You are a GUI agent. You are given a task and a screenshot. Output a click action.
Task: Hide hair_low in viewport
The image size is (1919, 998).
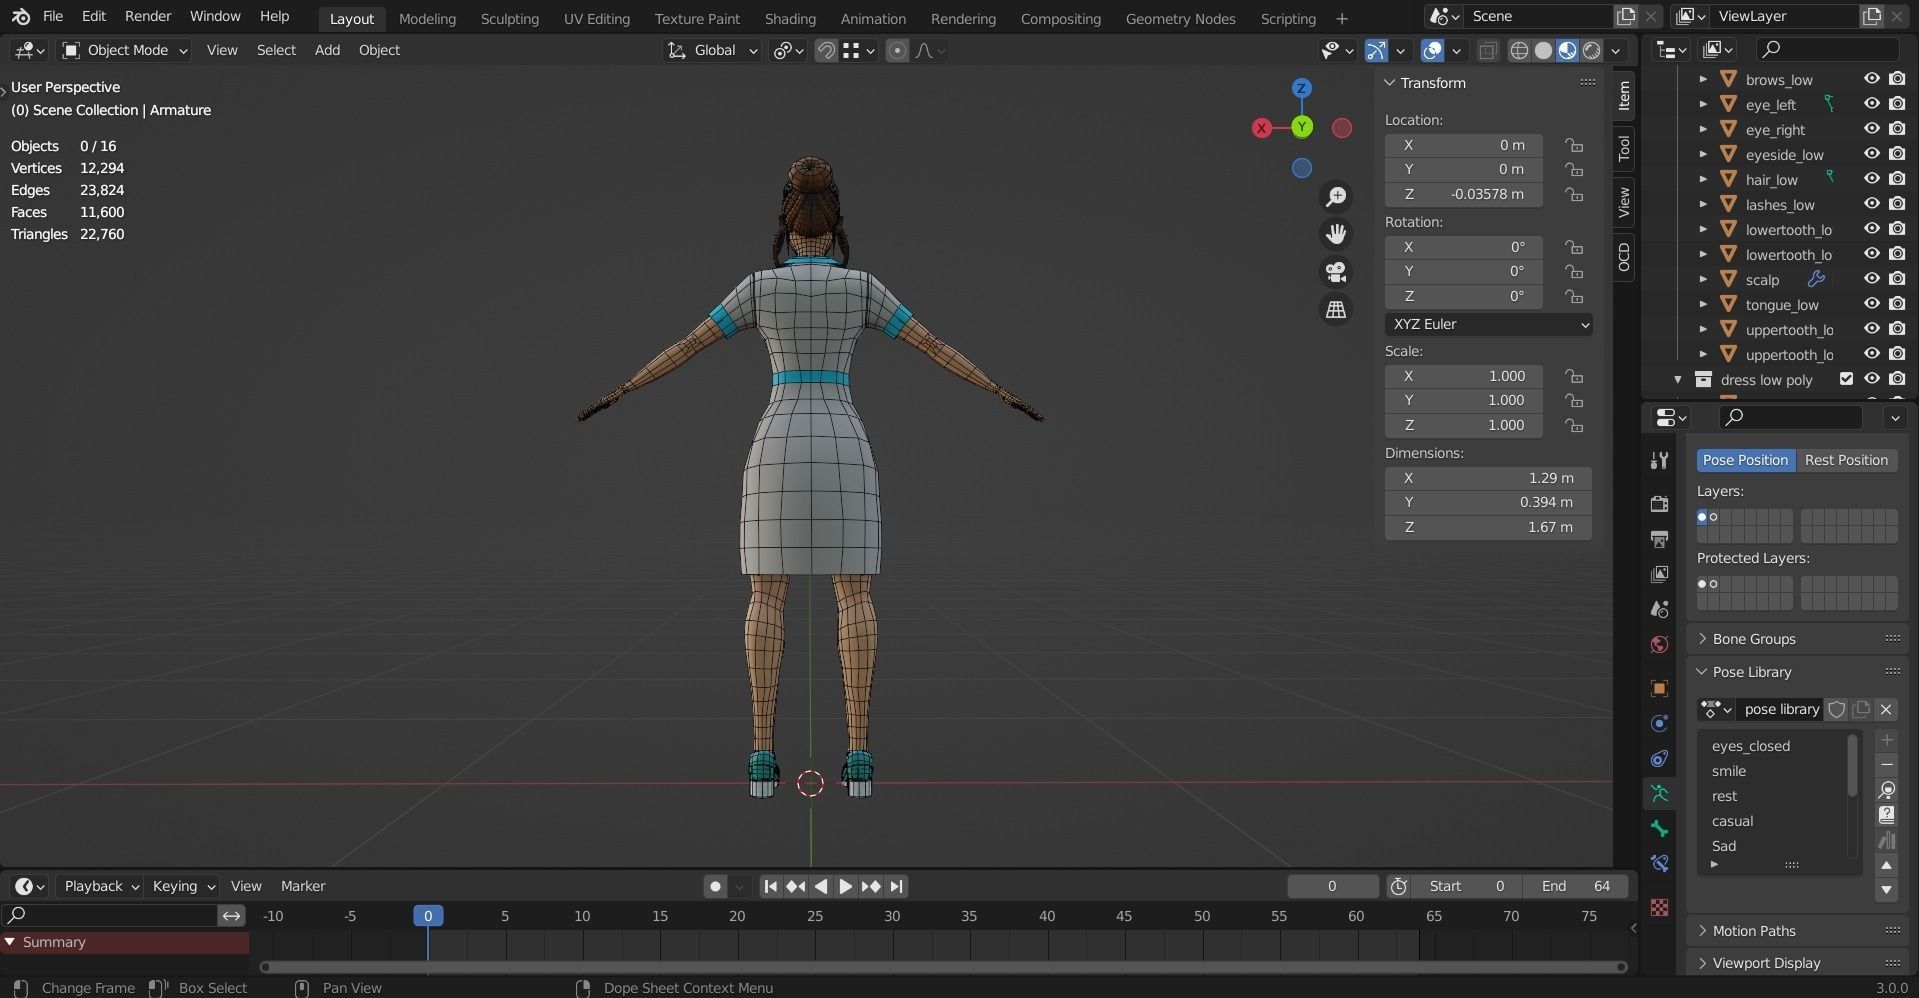point(1871,179)
